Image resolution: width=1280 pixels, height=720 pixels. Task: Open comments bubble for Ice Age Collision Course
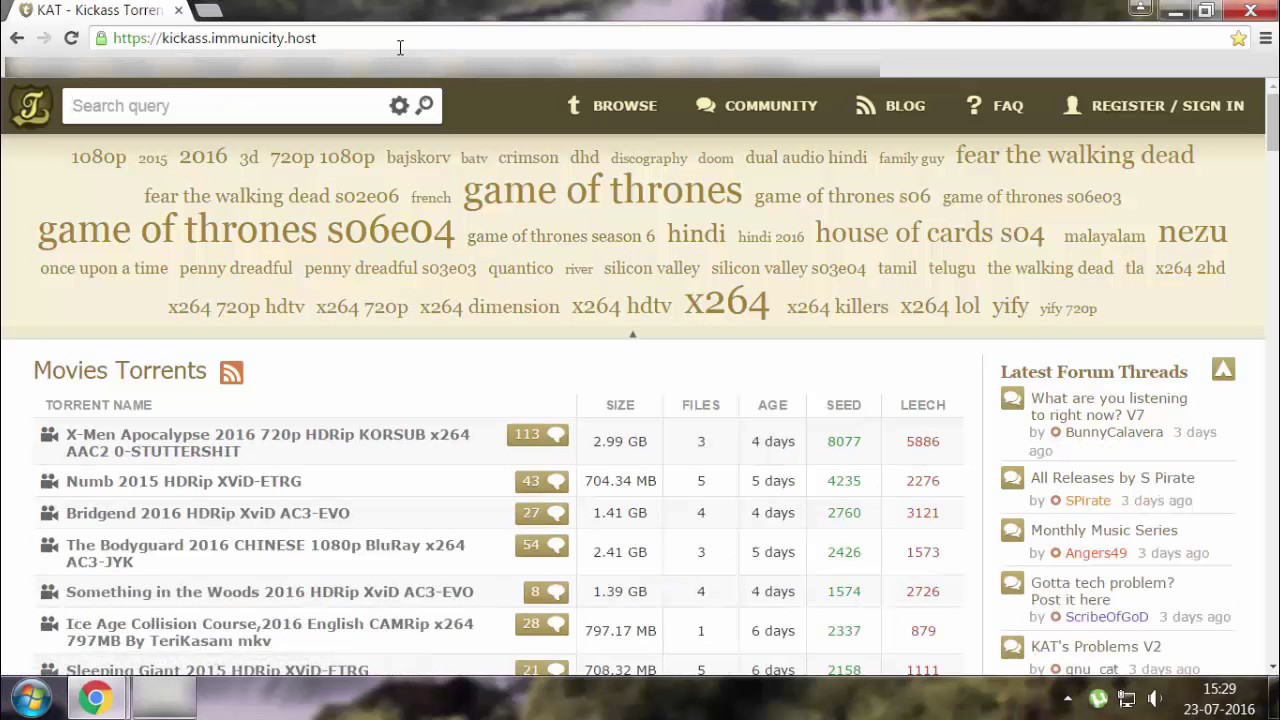(542, 624)
